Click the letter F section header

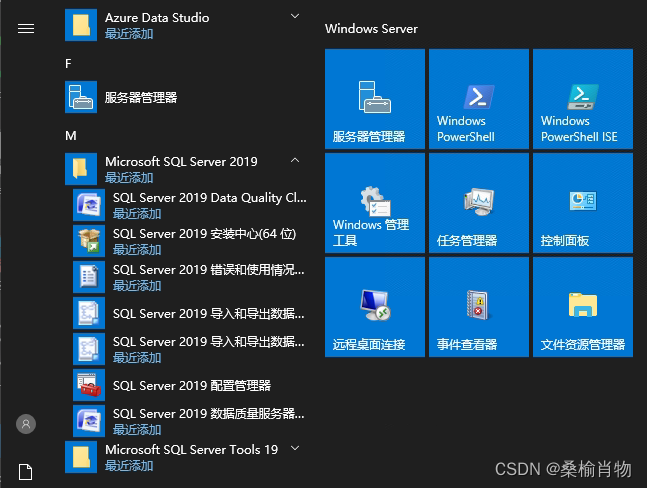click(x=68, y=64)
